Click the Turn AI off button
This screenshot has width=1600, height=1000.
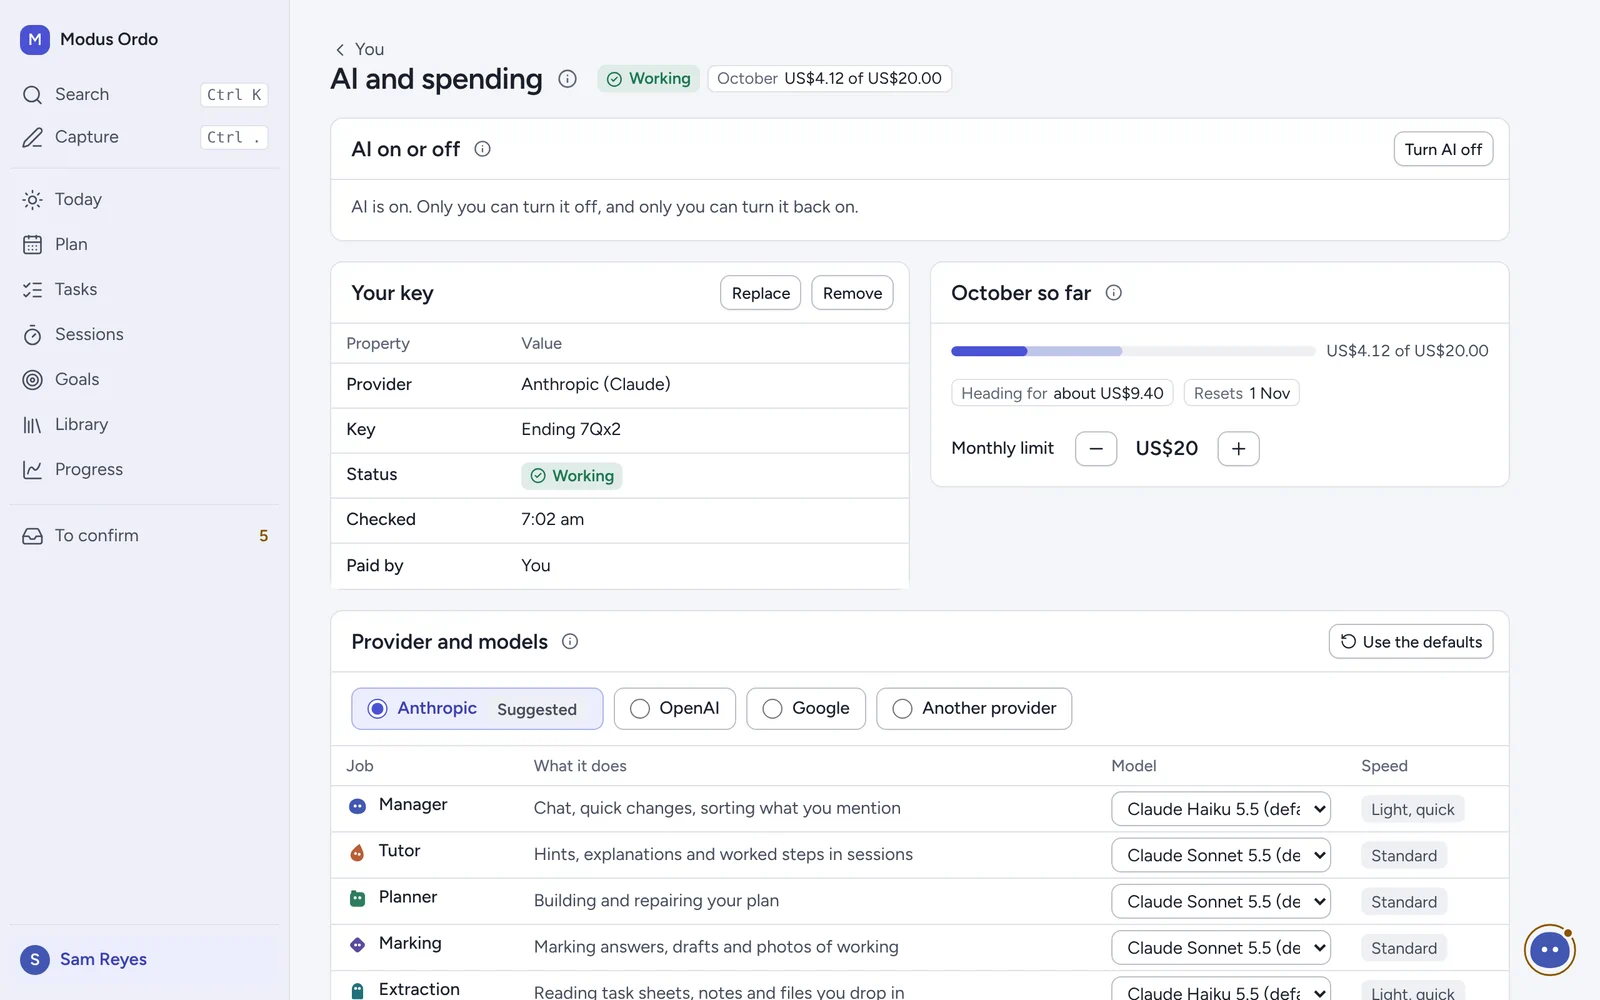1443,149
